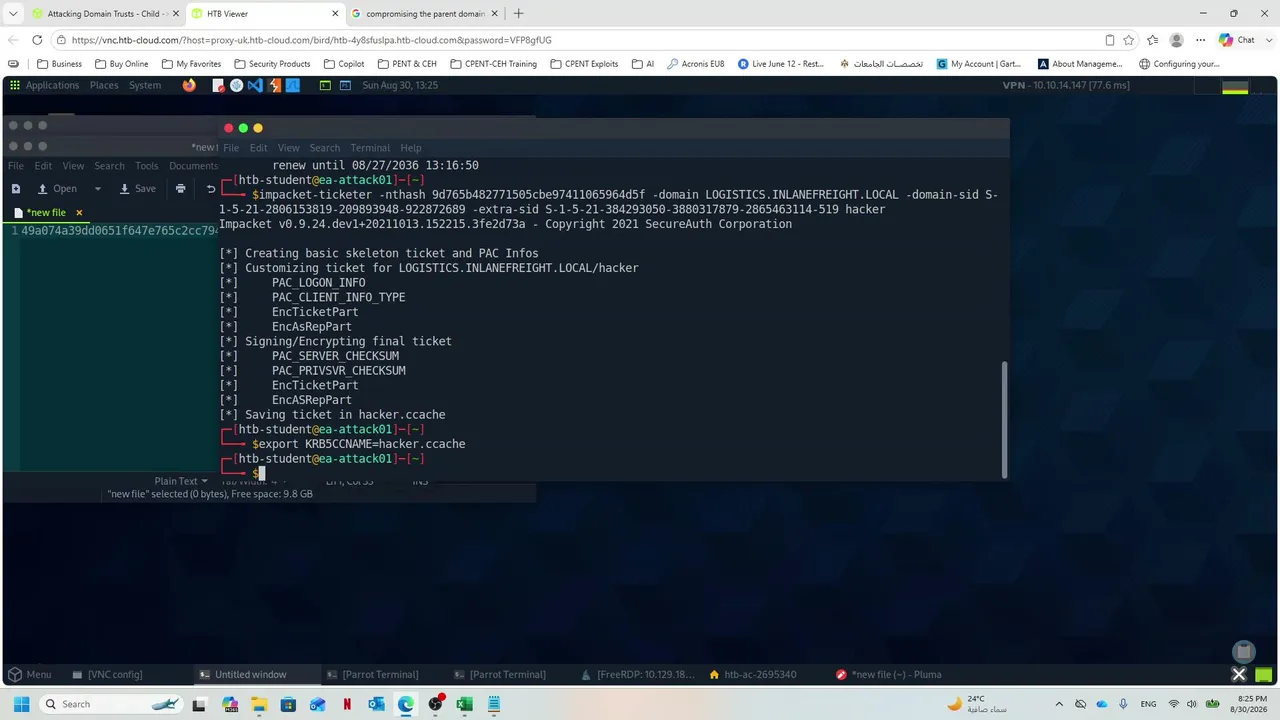
Task: Open the terminal File menu
Action: tap(231, 148)
